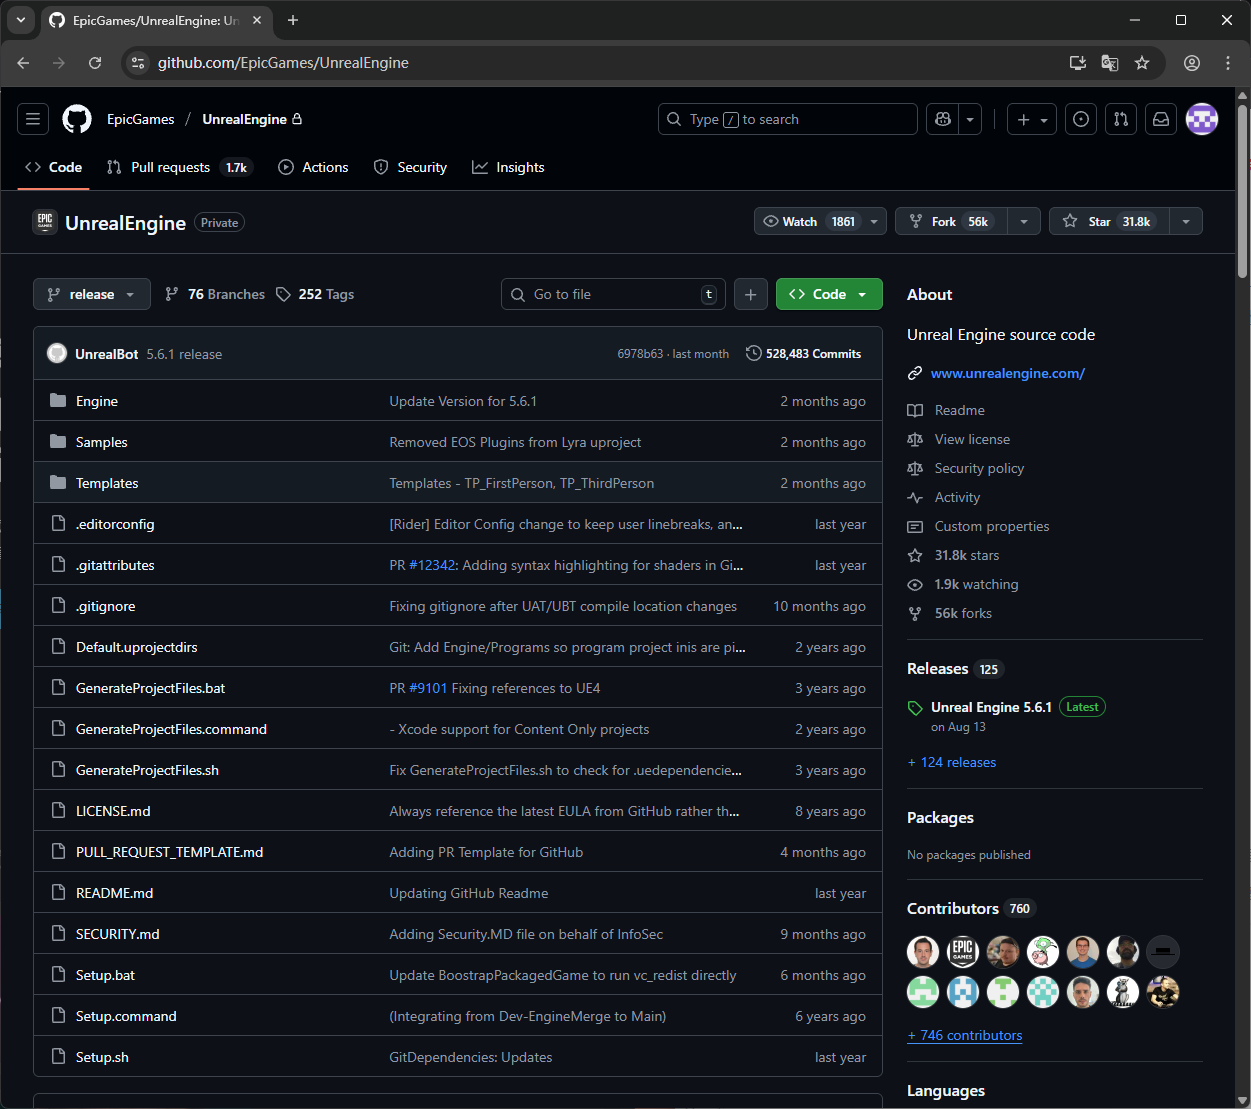Click the + 124 releases link
Screen dimensions: 1251x1109
[x=952, y=762]
